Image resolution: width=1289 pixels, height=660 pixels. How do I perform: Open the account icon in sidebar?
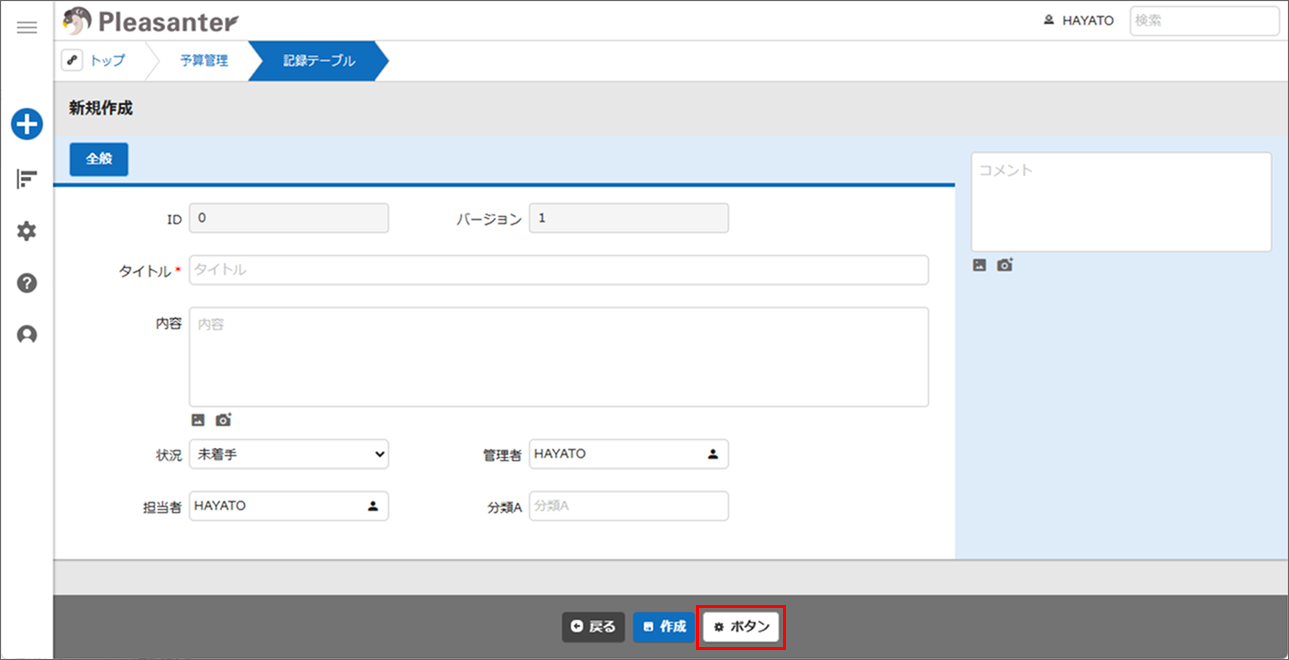pyautogui.click(x=27, y=335)
